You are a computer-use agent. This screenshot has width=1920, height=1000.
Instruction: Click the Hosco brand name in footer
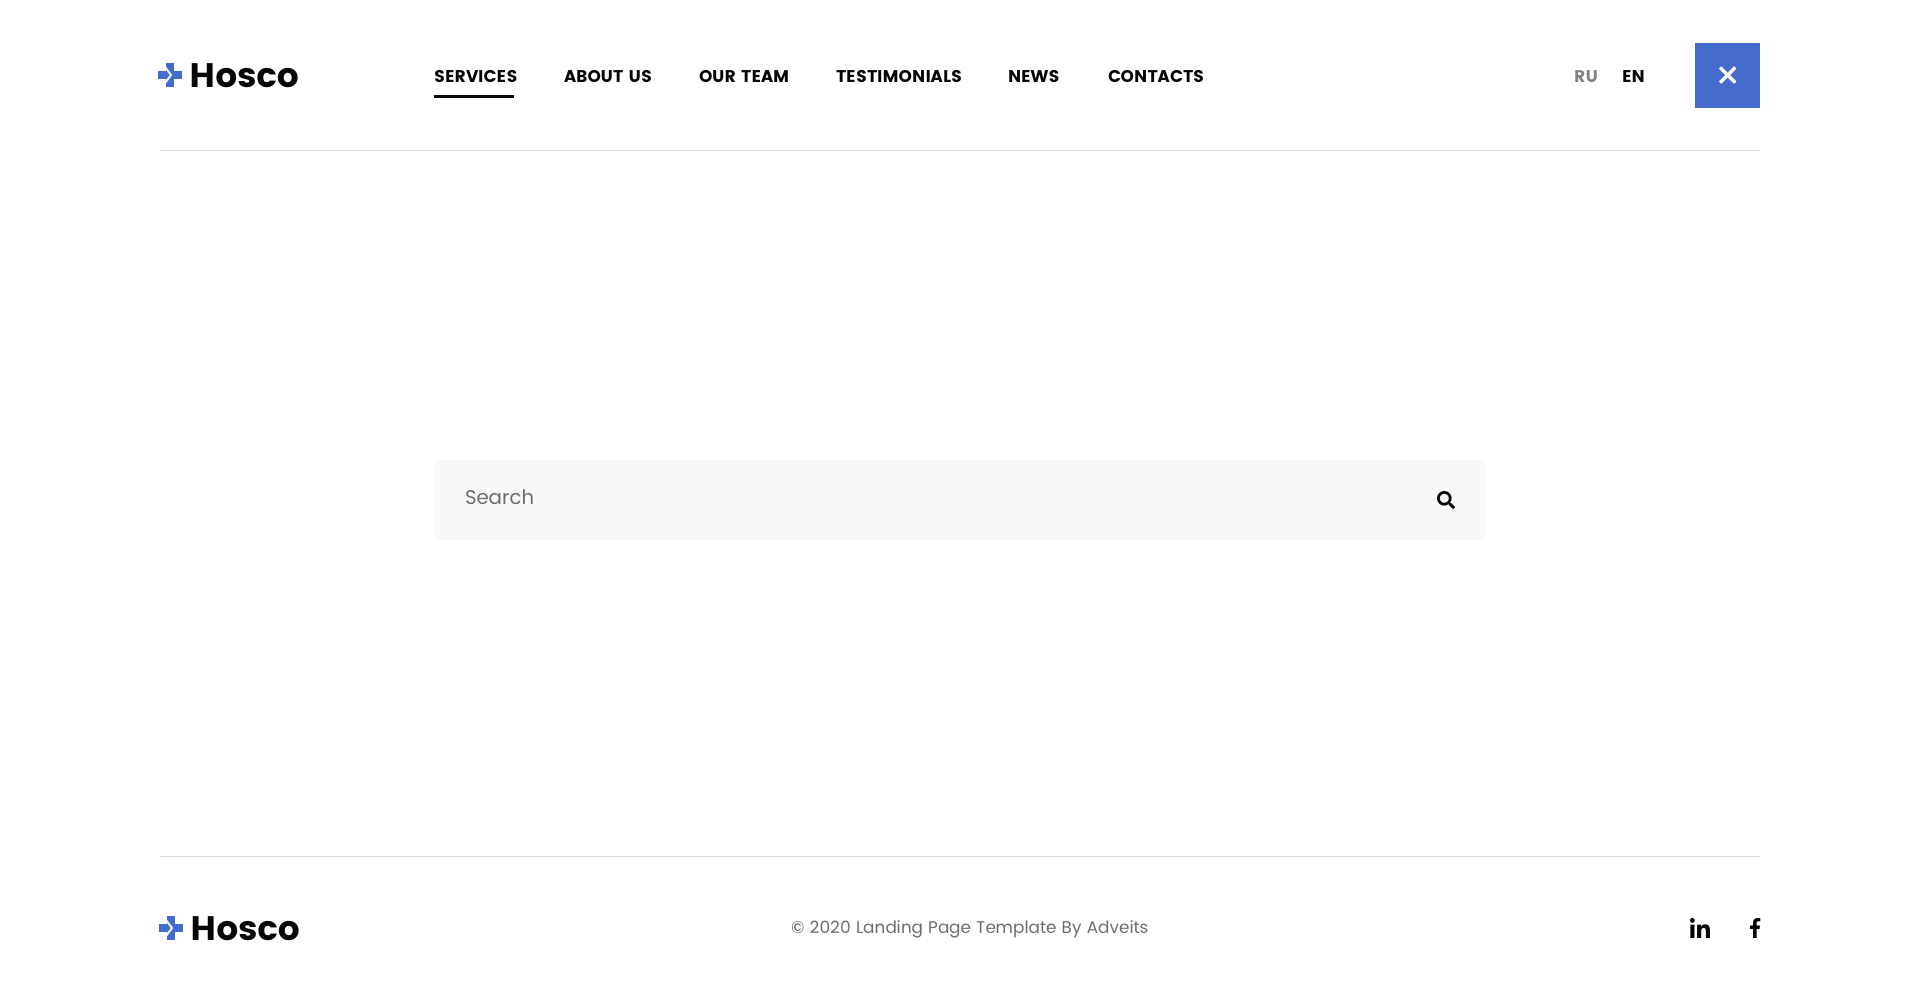pos(245,929)
